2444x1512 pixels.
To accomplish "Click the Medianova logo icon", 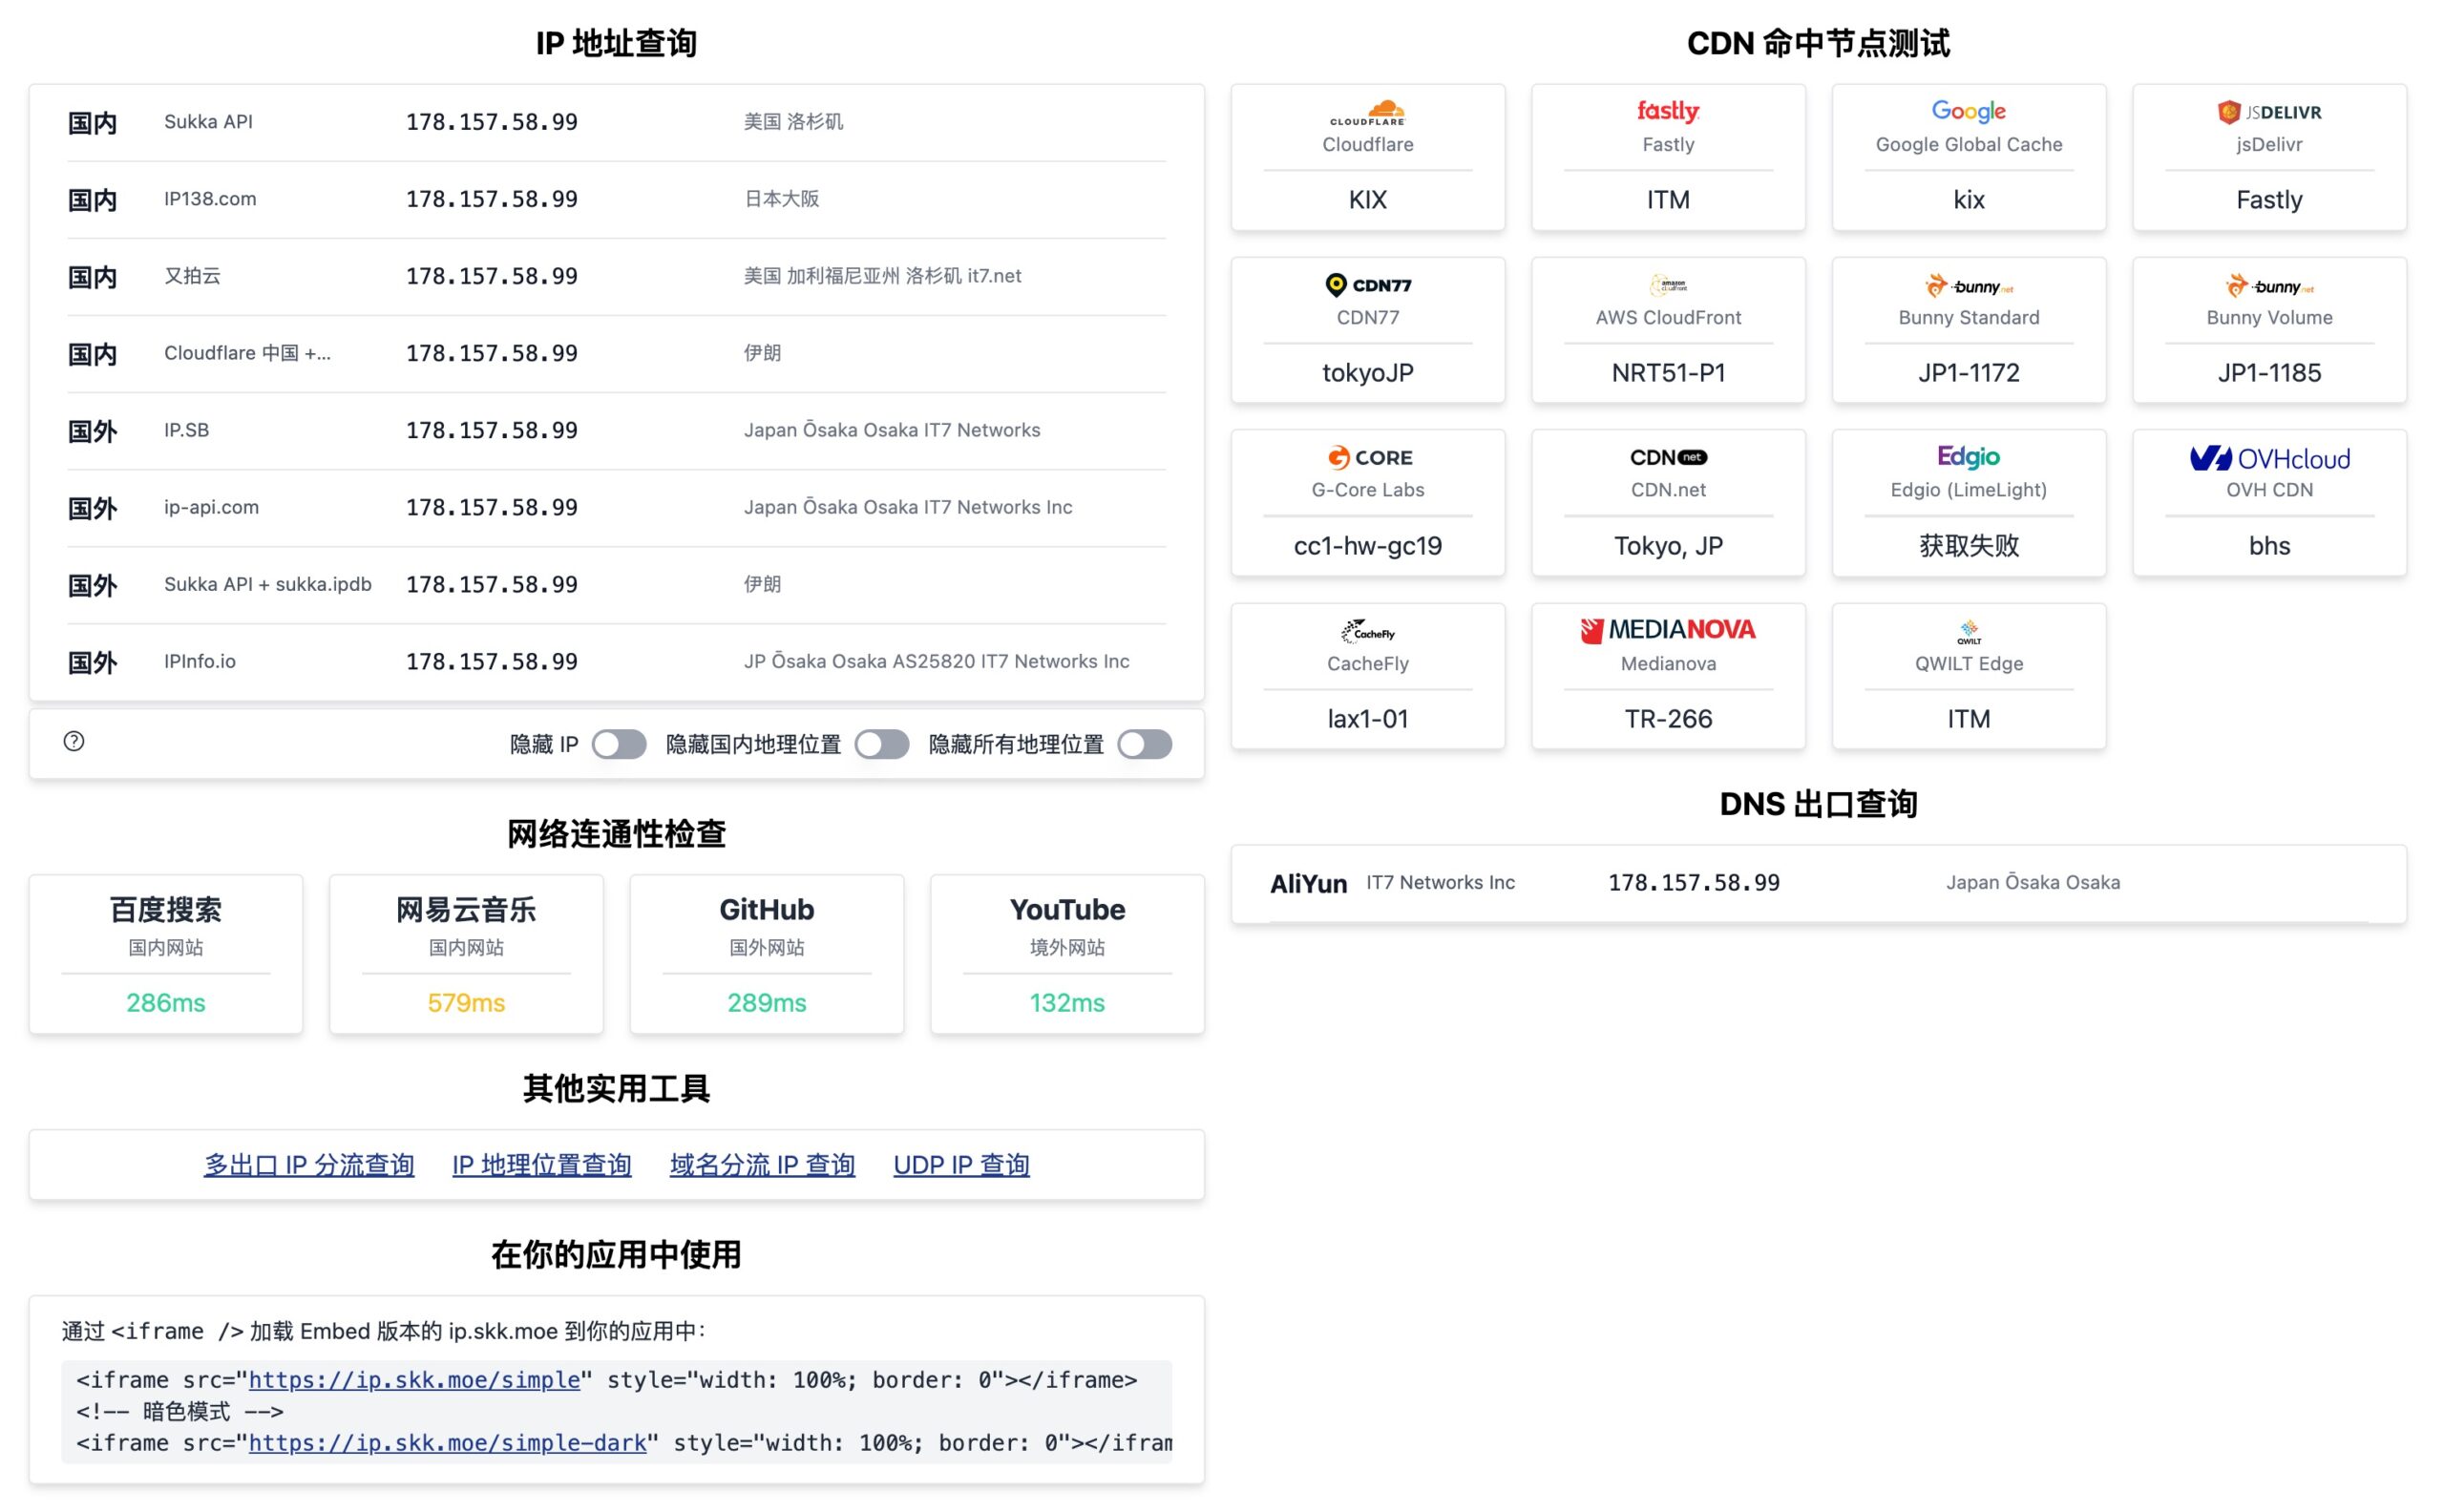I will [1668, 630].
